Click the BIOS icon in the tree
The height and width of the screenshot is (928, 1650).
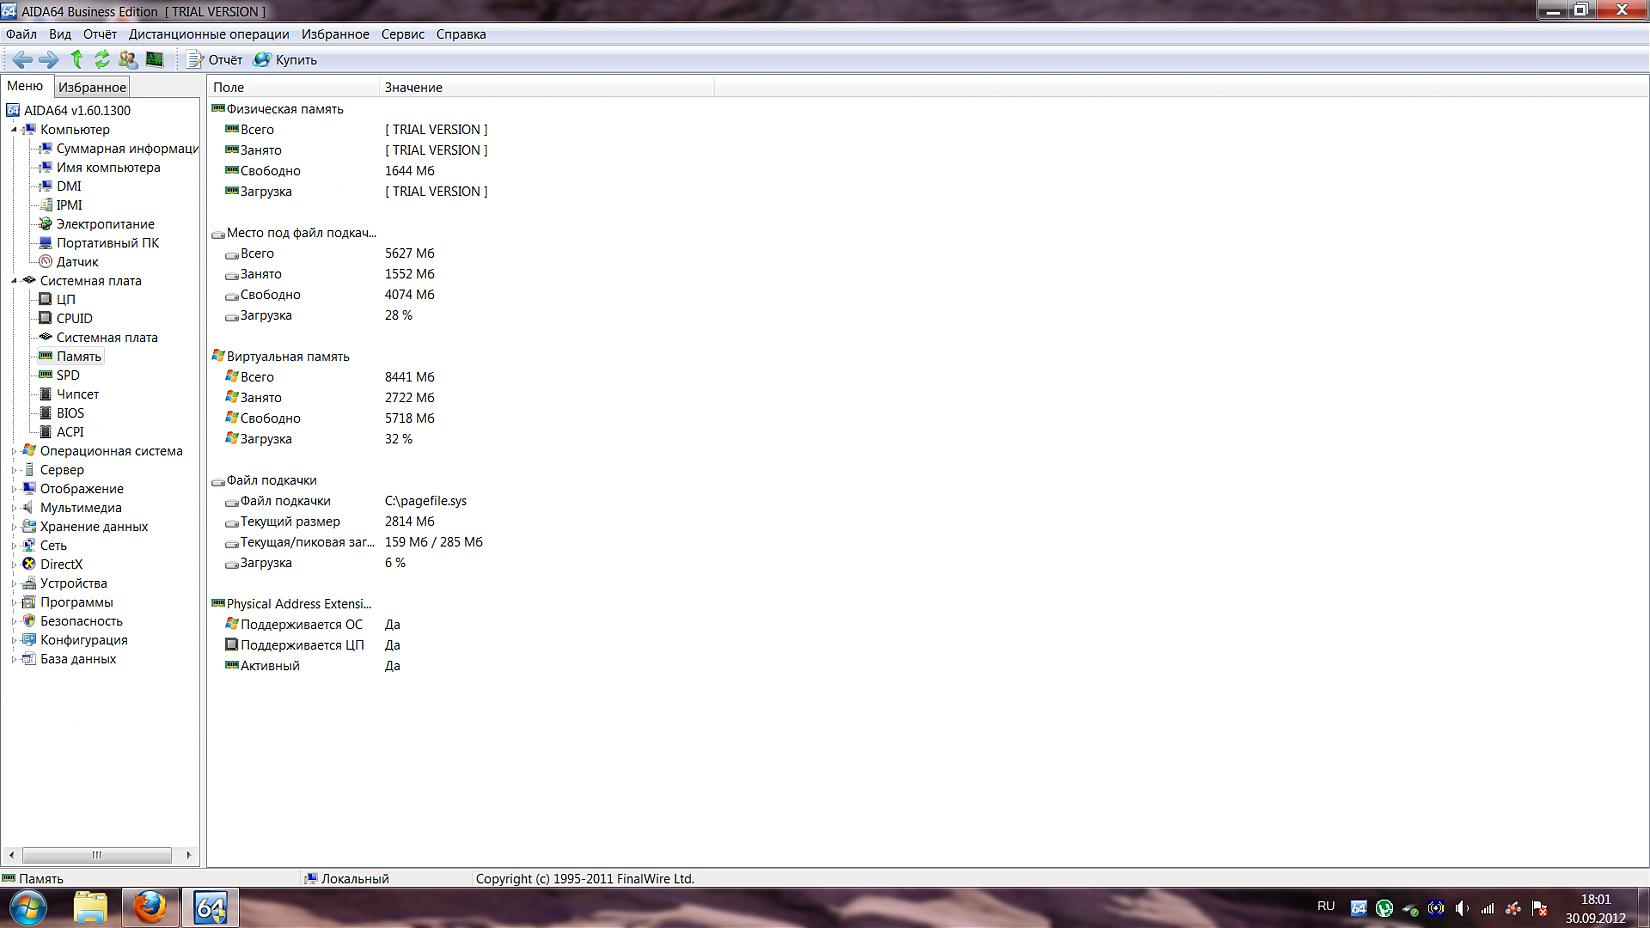tap(45, 413)
